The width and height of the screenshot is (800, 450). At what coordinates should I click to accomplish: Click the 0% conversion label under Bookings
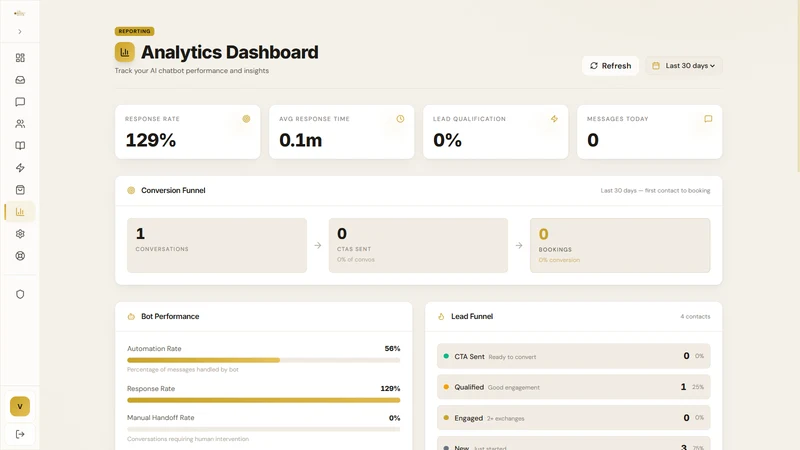pyautogui.click(x=559, y=260)
